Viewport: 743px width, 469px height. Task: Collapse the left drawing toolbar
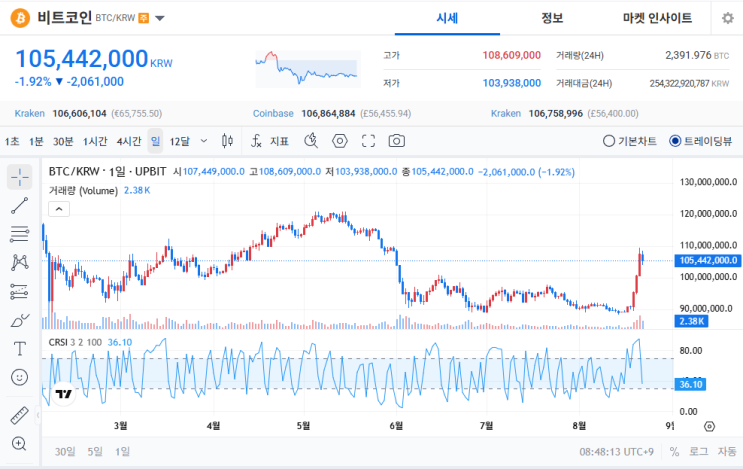38,415
